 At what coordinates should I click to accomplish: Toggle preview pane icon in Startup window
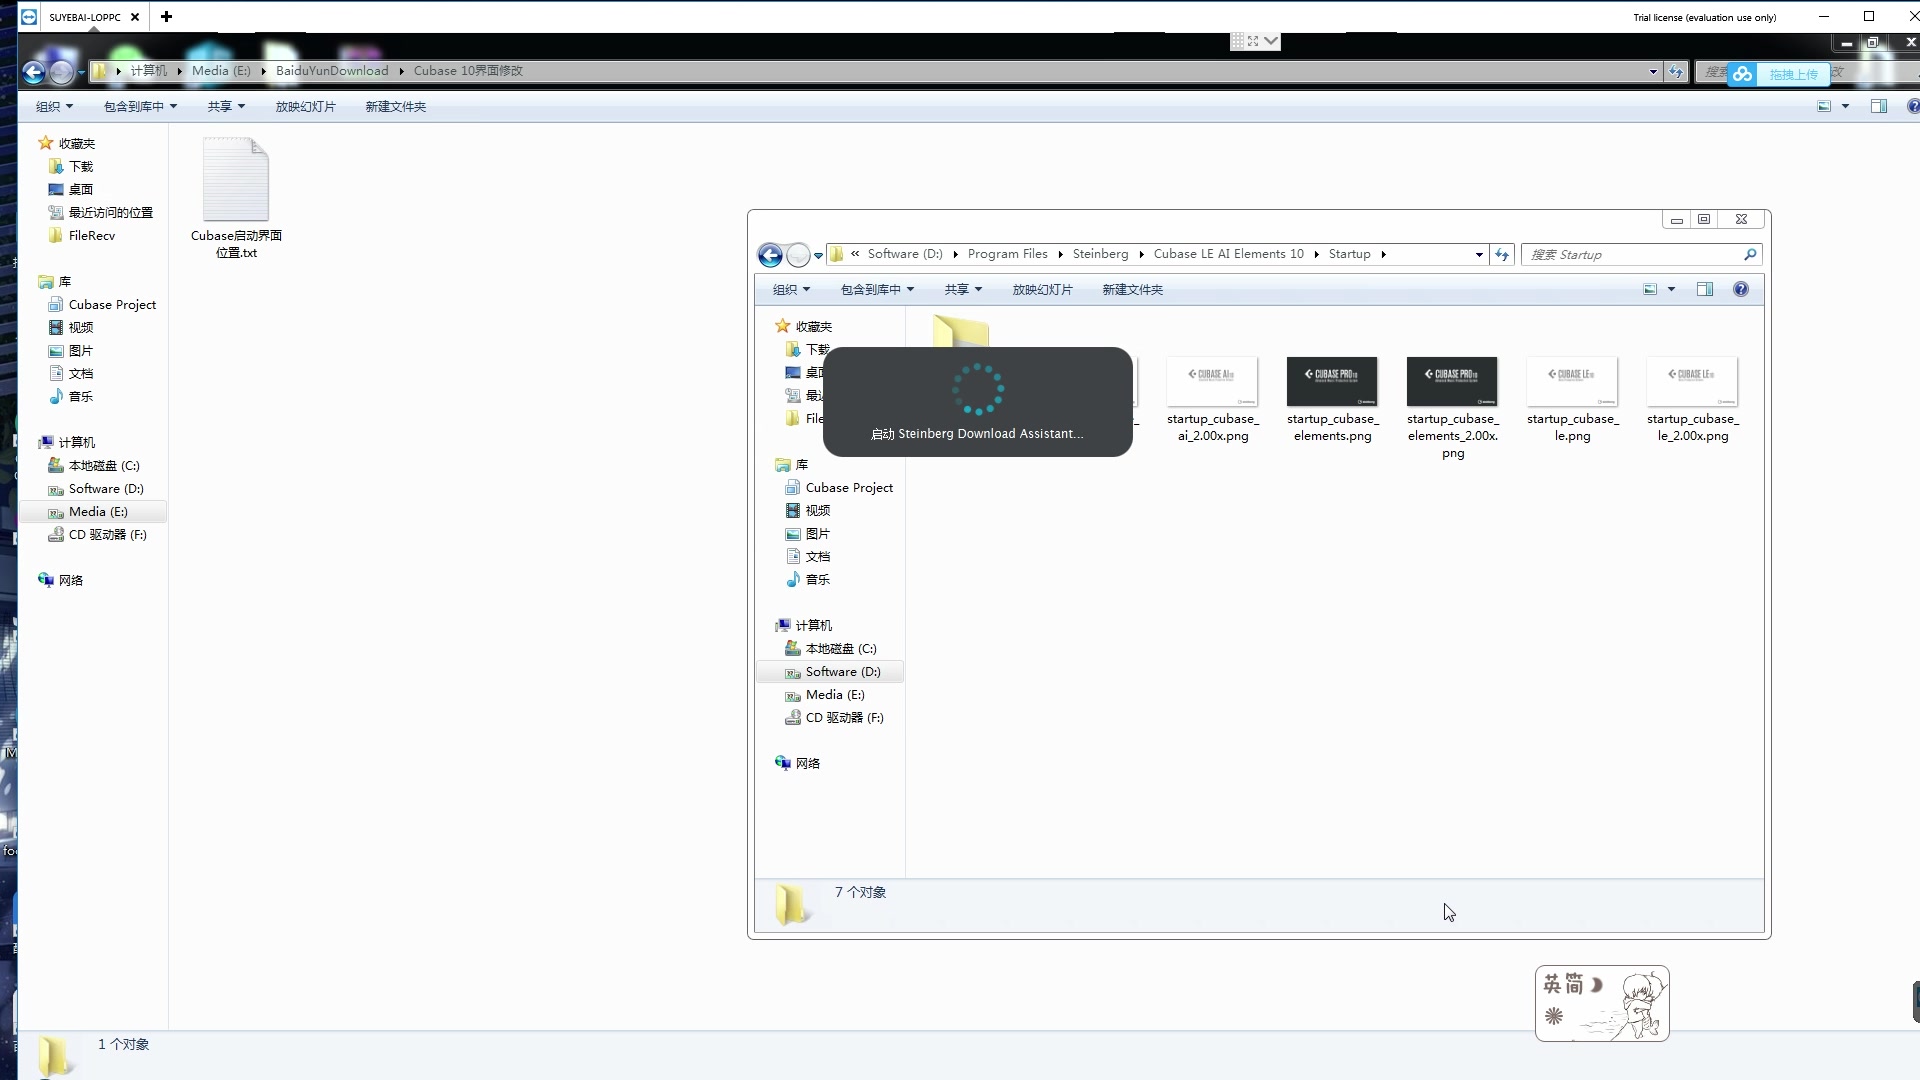click(x=1705, y=290)
